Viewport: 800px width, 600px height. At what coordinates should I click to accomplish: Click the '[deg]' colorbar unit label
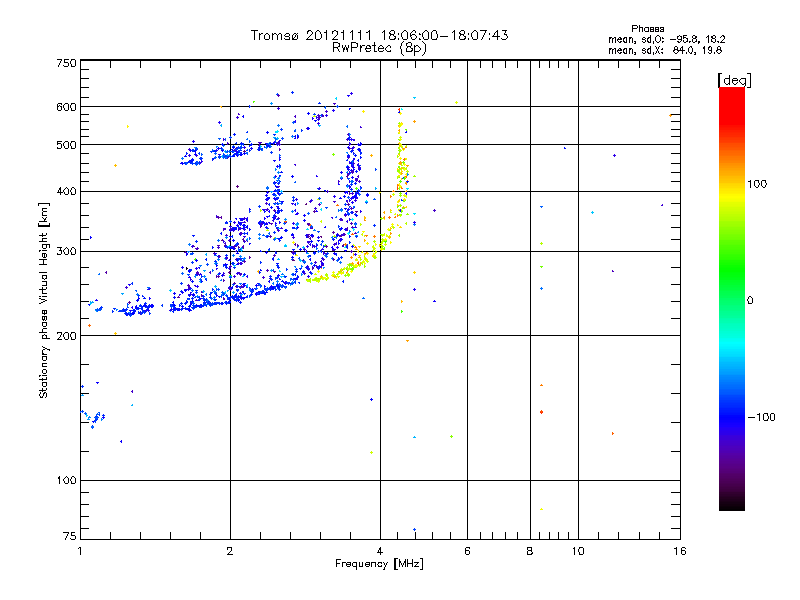point(734,80)
